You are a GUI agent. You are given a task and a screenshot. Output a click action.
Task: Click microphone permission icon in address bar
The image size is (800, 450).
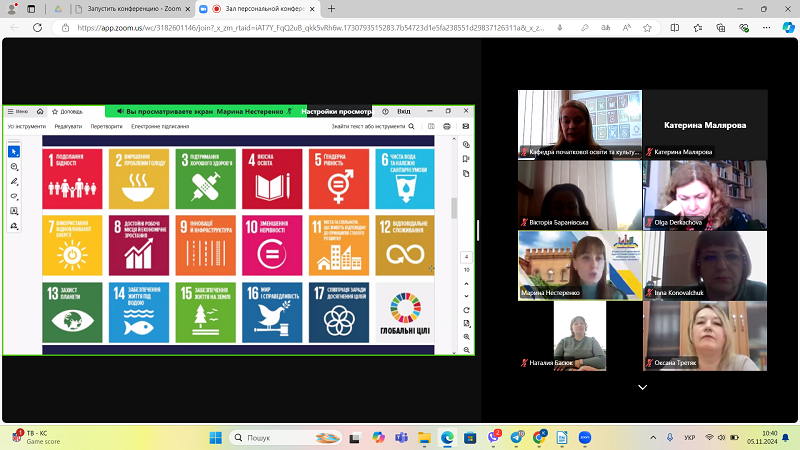(560, 28)
